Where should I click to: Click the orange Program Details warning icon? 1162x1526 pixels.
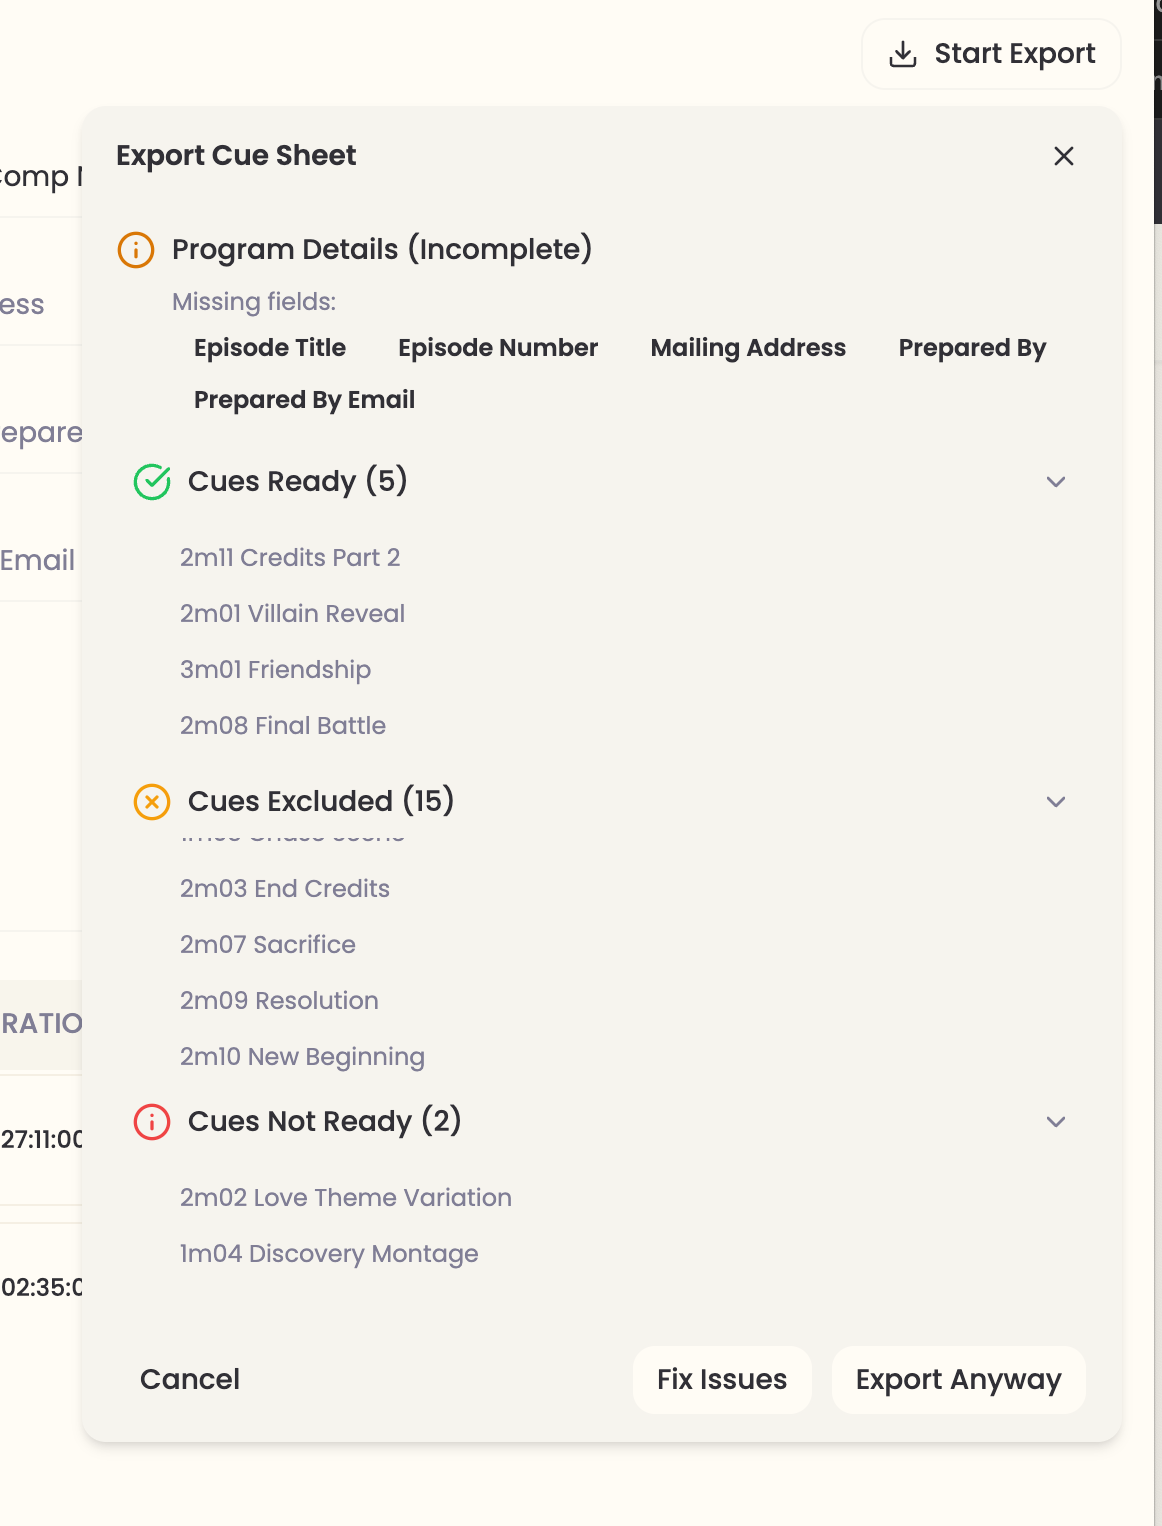tap(136, 250)
